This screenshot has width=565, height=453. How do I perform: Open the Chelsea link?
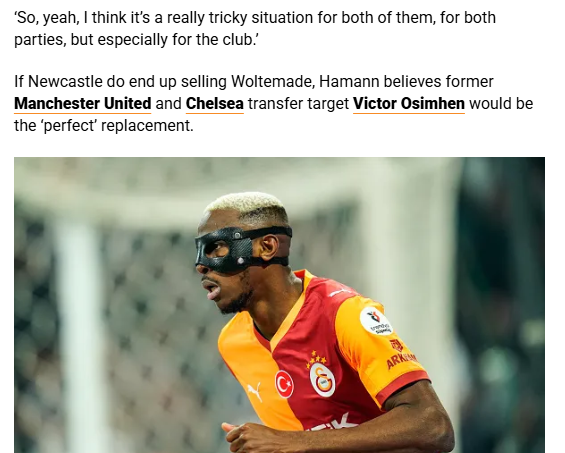click(215, 104)
